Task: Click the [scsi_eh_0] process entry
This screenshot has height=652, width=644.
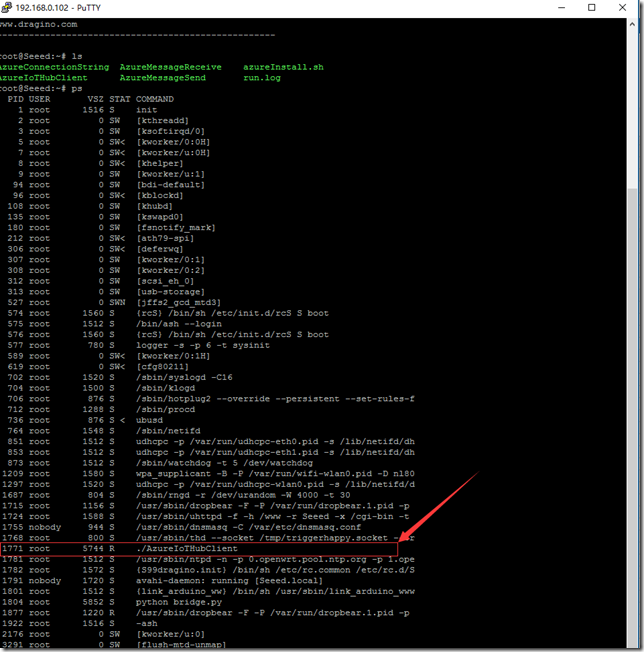Action: click(165, 281)
